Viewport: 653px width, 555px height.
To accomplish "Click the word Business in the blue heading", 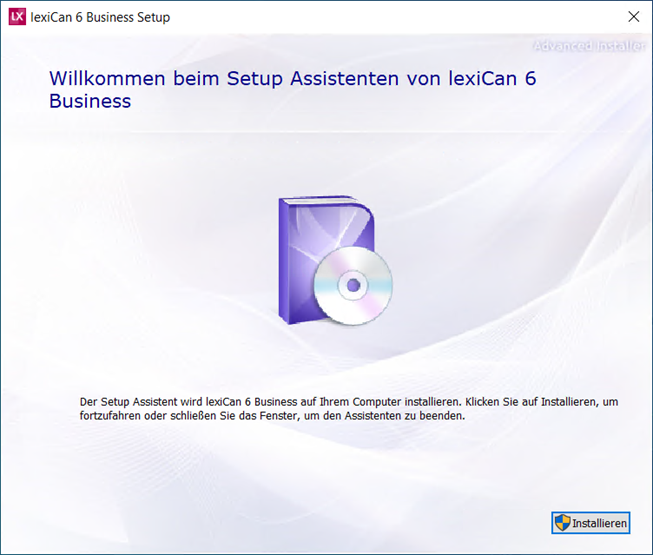I will click(90, 101).
